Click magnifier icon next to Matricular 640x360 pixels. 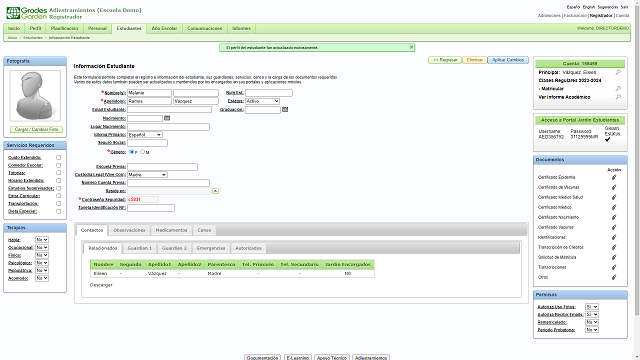pos(618,89)
